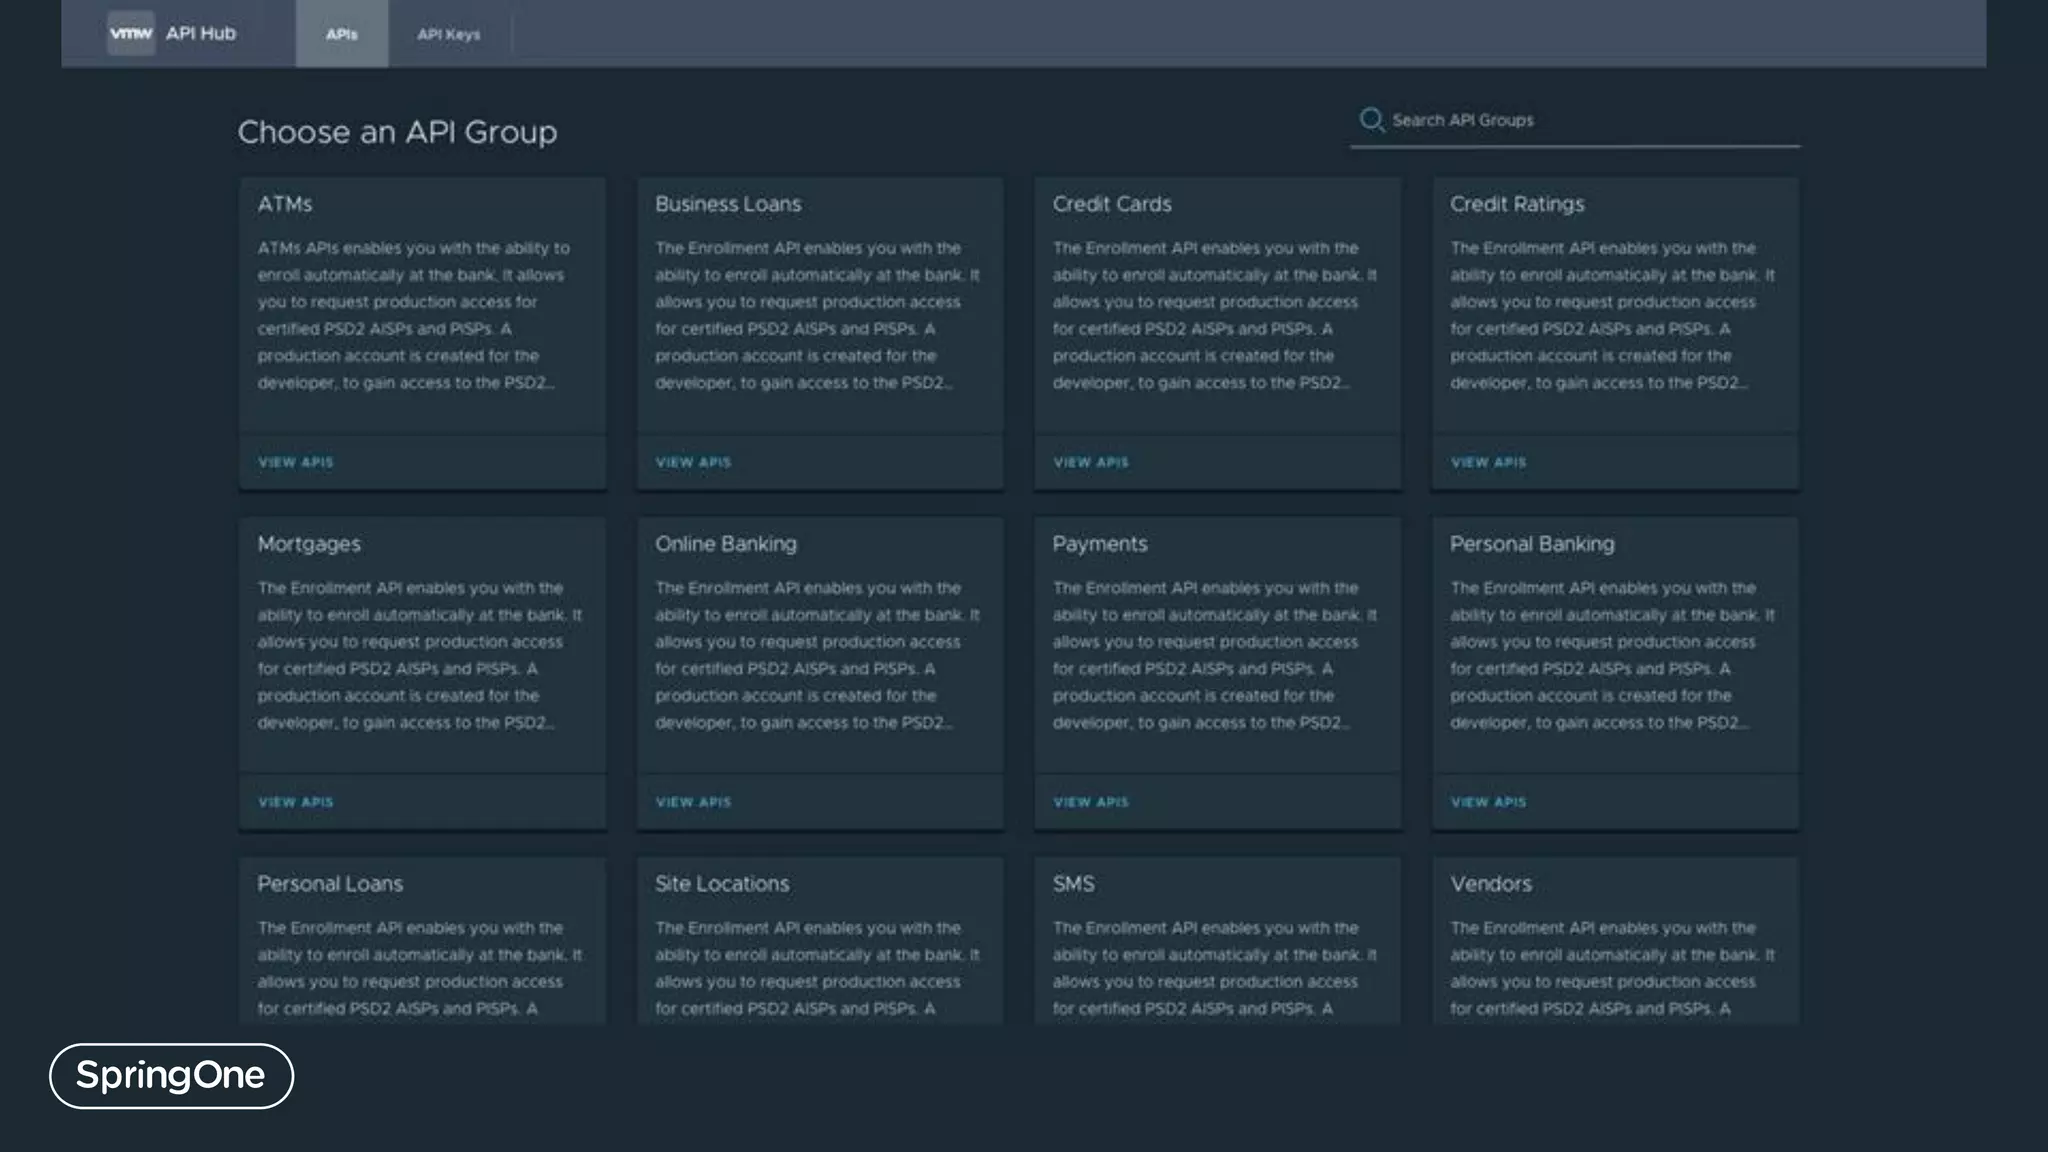Click the search magnifier icon

(x=1371, y=120)
